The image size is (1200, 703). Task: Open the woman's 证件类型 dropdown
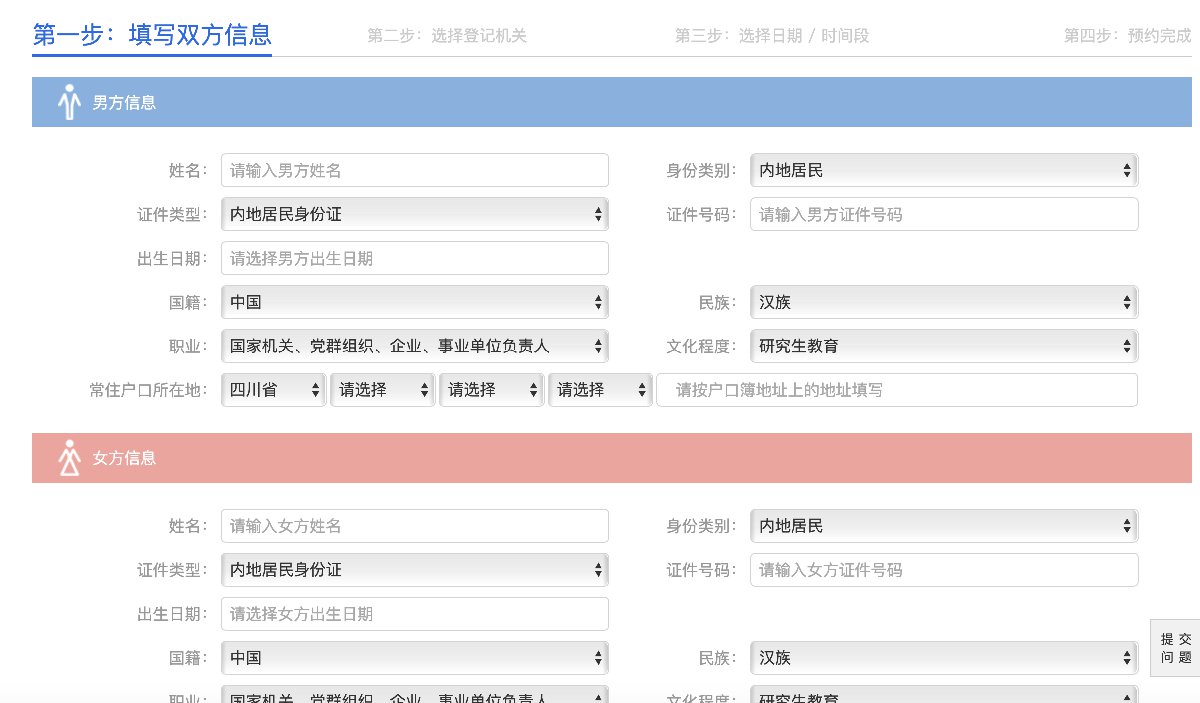pyautogui.click(x=414, y=569)
